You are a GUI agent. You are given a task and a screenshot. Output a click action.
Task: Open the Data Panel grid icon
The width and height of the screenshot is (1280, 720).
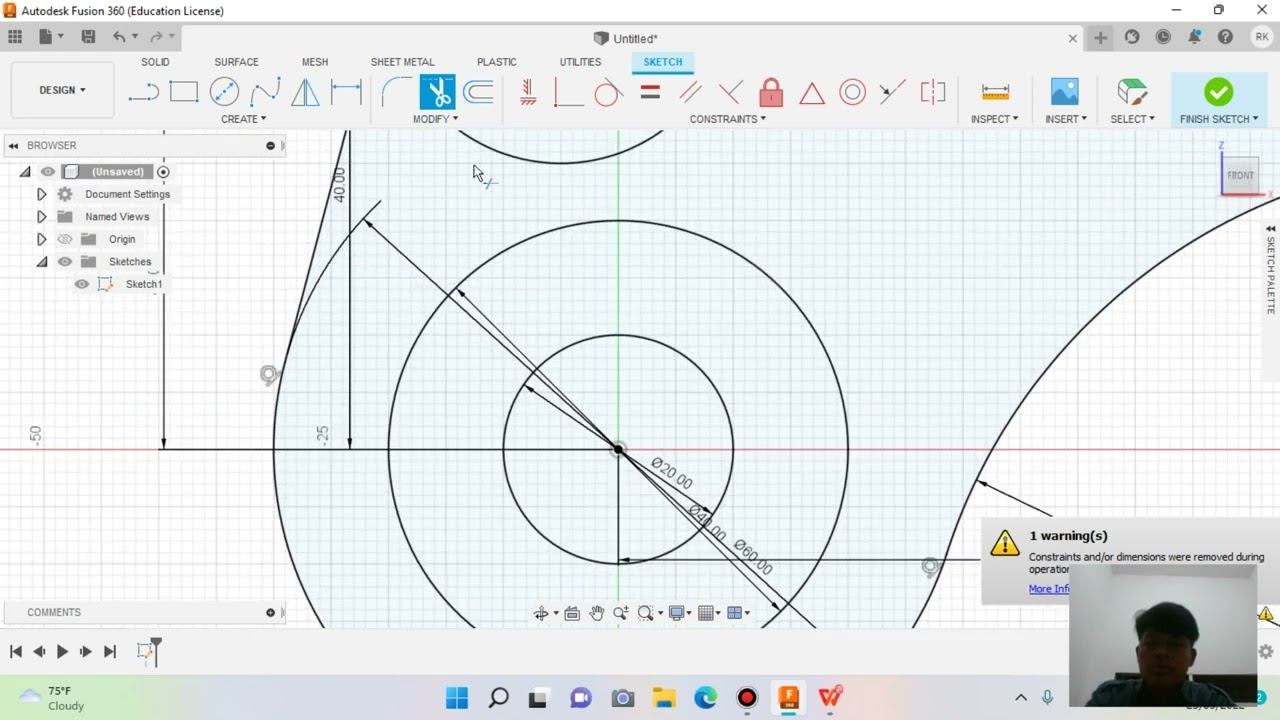15,37
